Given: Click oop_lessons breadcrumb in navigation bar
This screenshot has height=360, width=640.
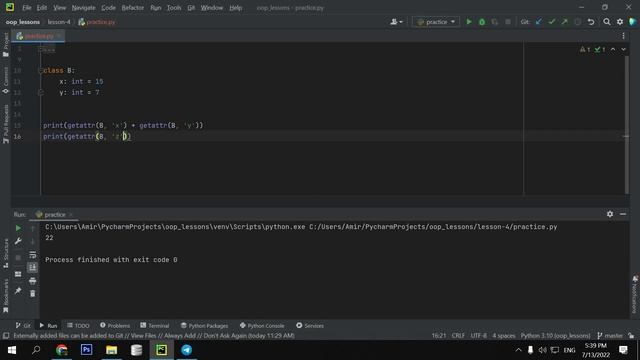Looking at the screenshot, I should (22, 22).
